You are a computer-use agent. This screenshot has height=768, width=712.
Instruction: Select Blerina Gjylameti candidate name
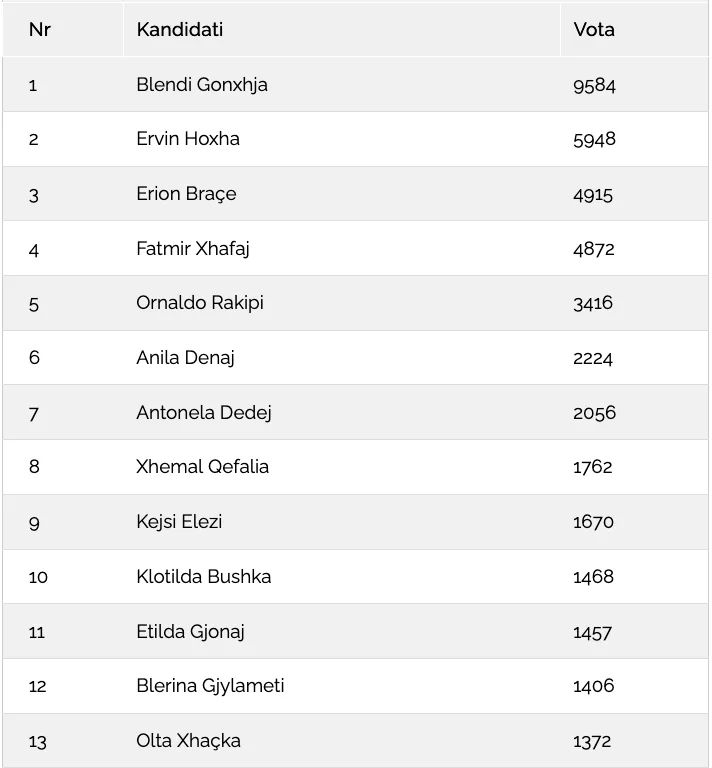tap(210, 686)
